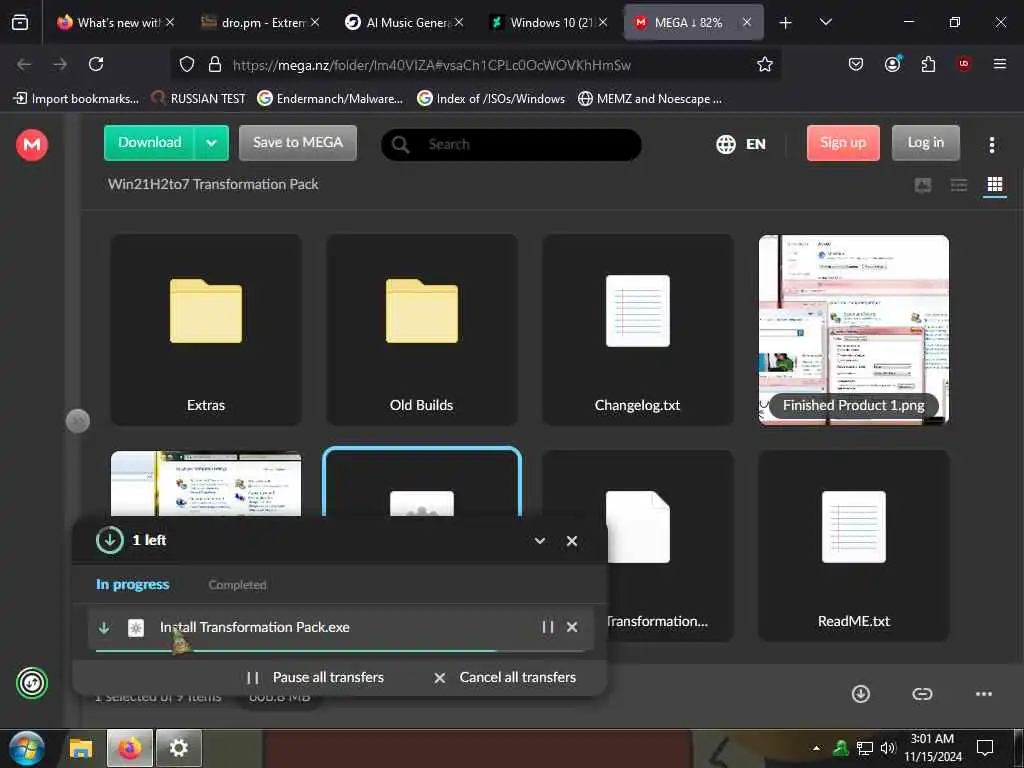Select the ReadME.txt file

point(854,545)
